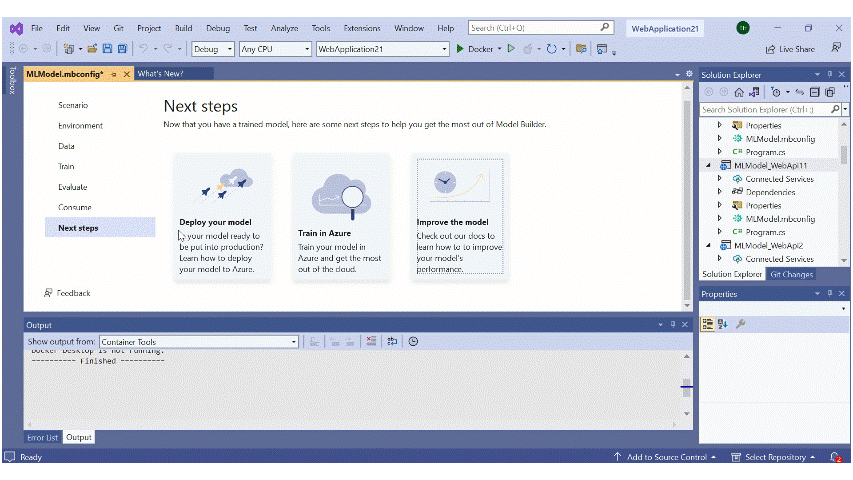Clear all text in Output window
This screenshot has width=853, height=480.
click(x=371, y=341)
